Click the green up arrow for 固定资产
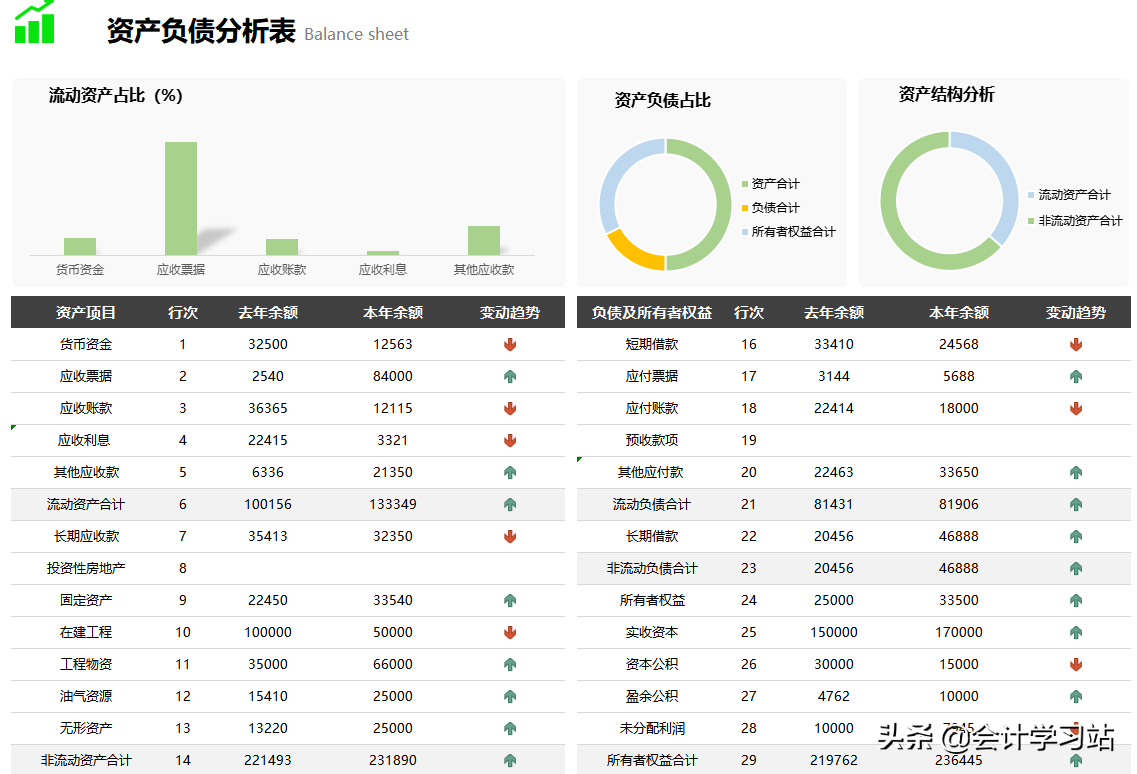Screen dimensions: 1137x774 pos(510,600)
